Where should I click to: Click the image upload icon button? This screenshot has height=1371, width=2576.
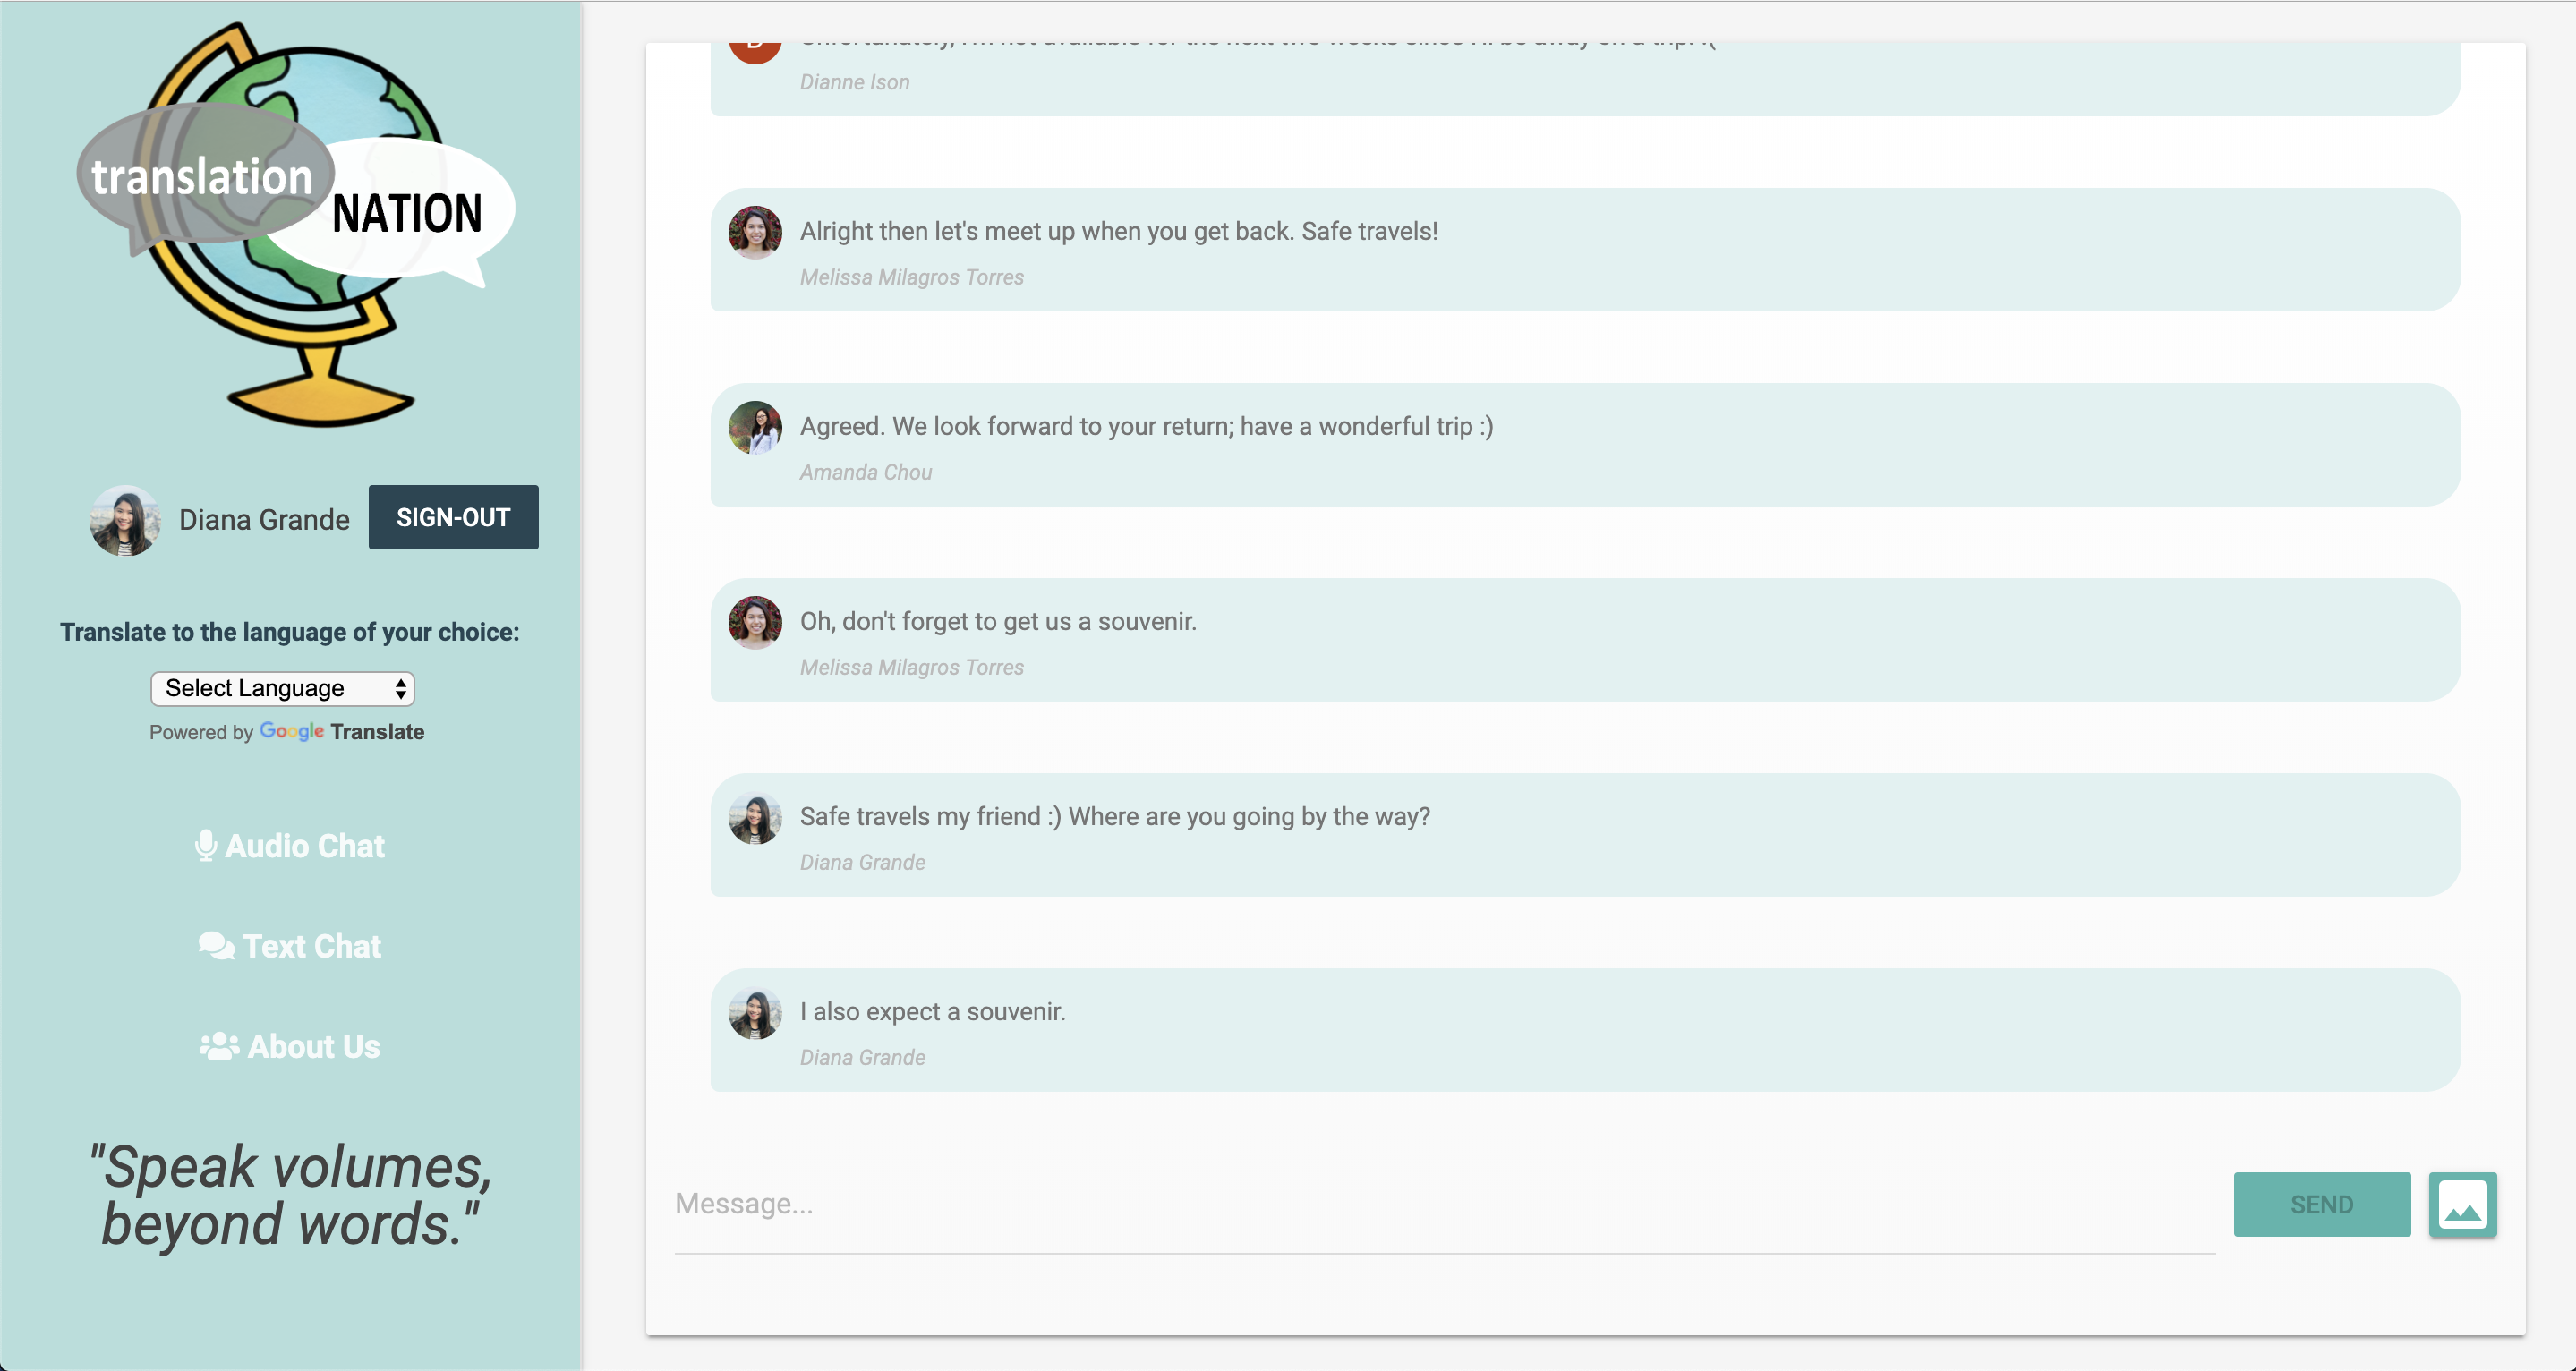coord(2462,1204)
